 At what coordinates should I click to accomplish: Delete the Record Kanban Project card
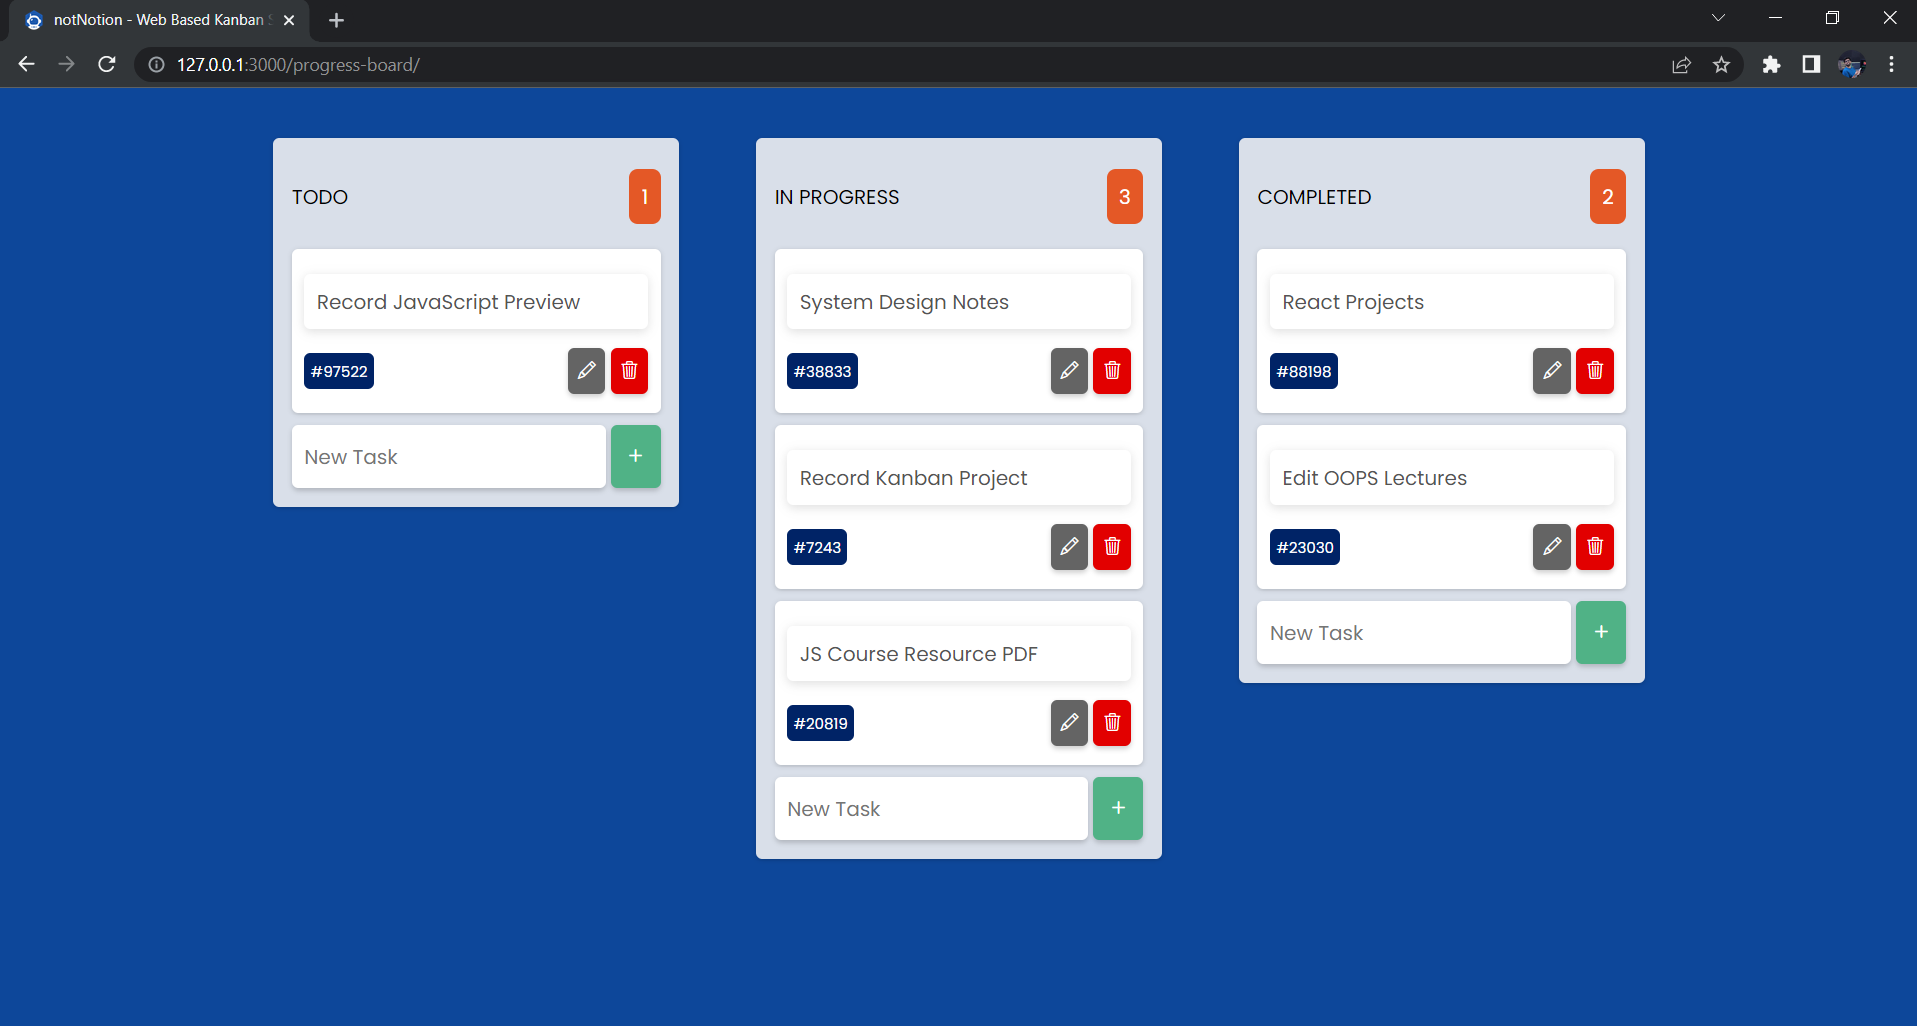tap(1111, 547)
